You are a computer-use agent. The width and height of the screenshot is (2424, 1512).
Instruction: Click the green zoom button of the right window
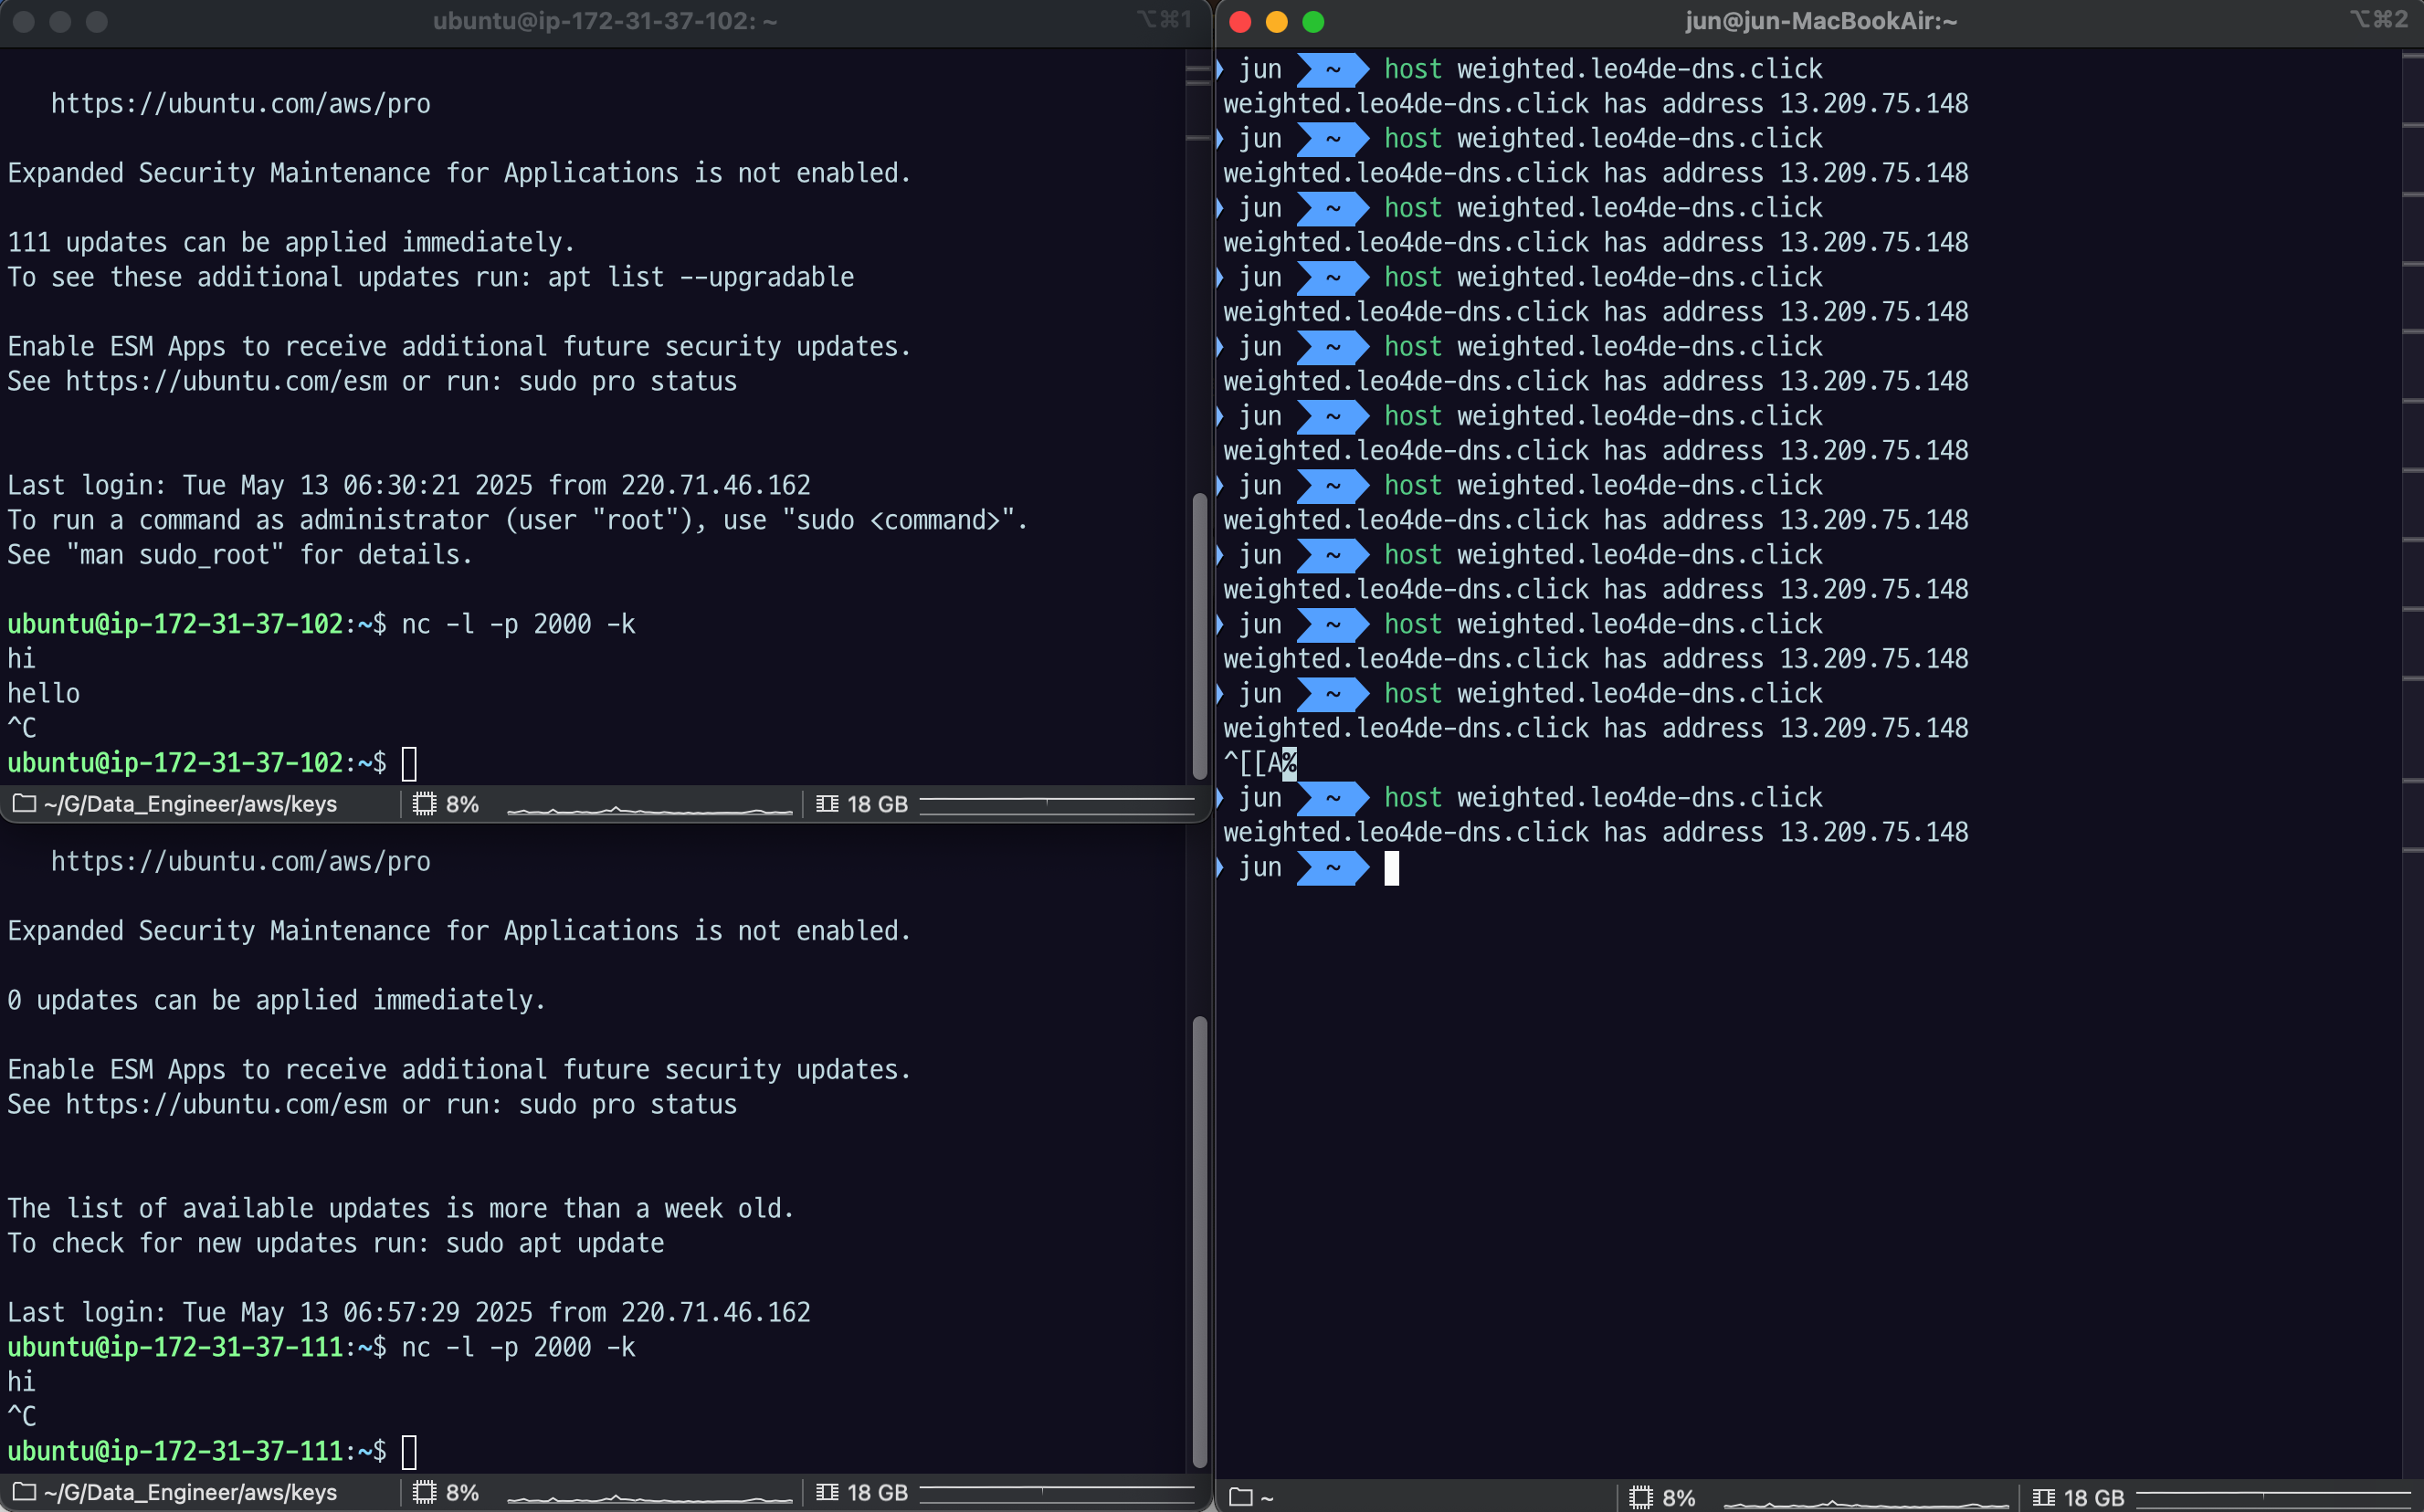1313,21
